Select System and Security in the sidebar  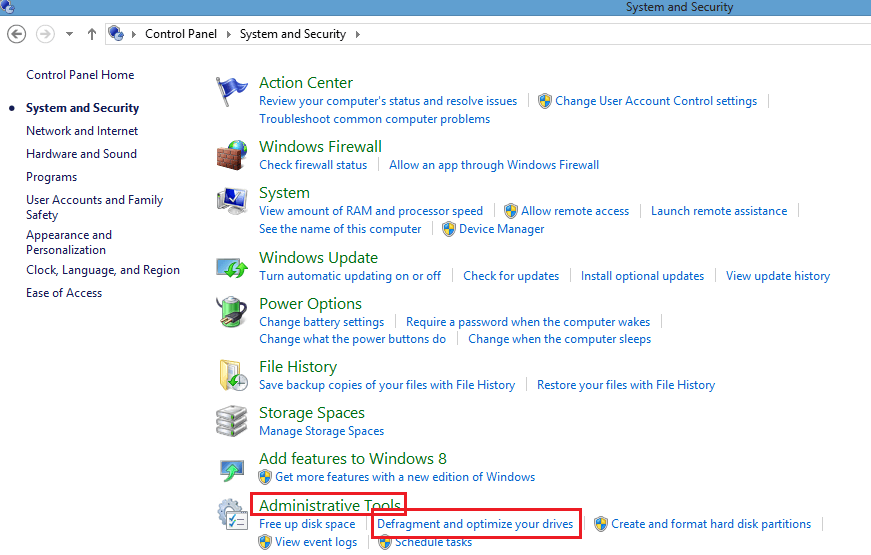[x=82, y=108]
